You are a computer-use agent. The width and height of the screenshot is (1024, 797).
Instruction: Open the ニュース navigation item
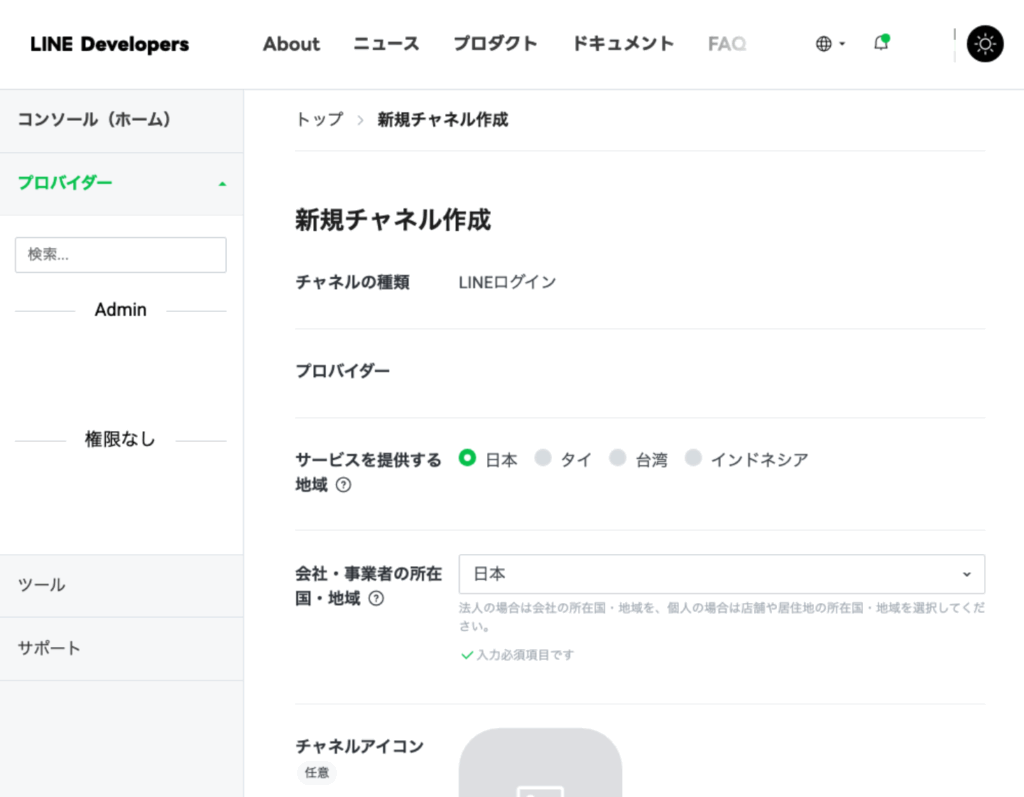pos(386,44)
